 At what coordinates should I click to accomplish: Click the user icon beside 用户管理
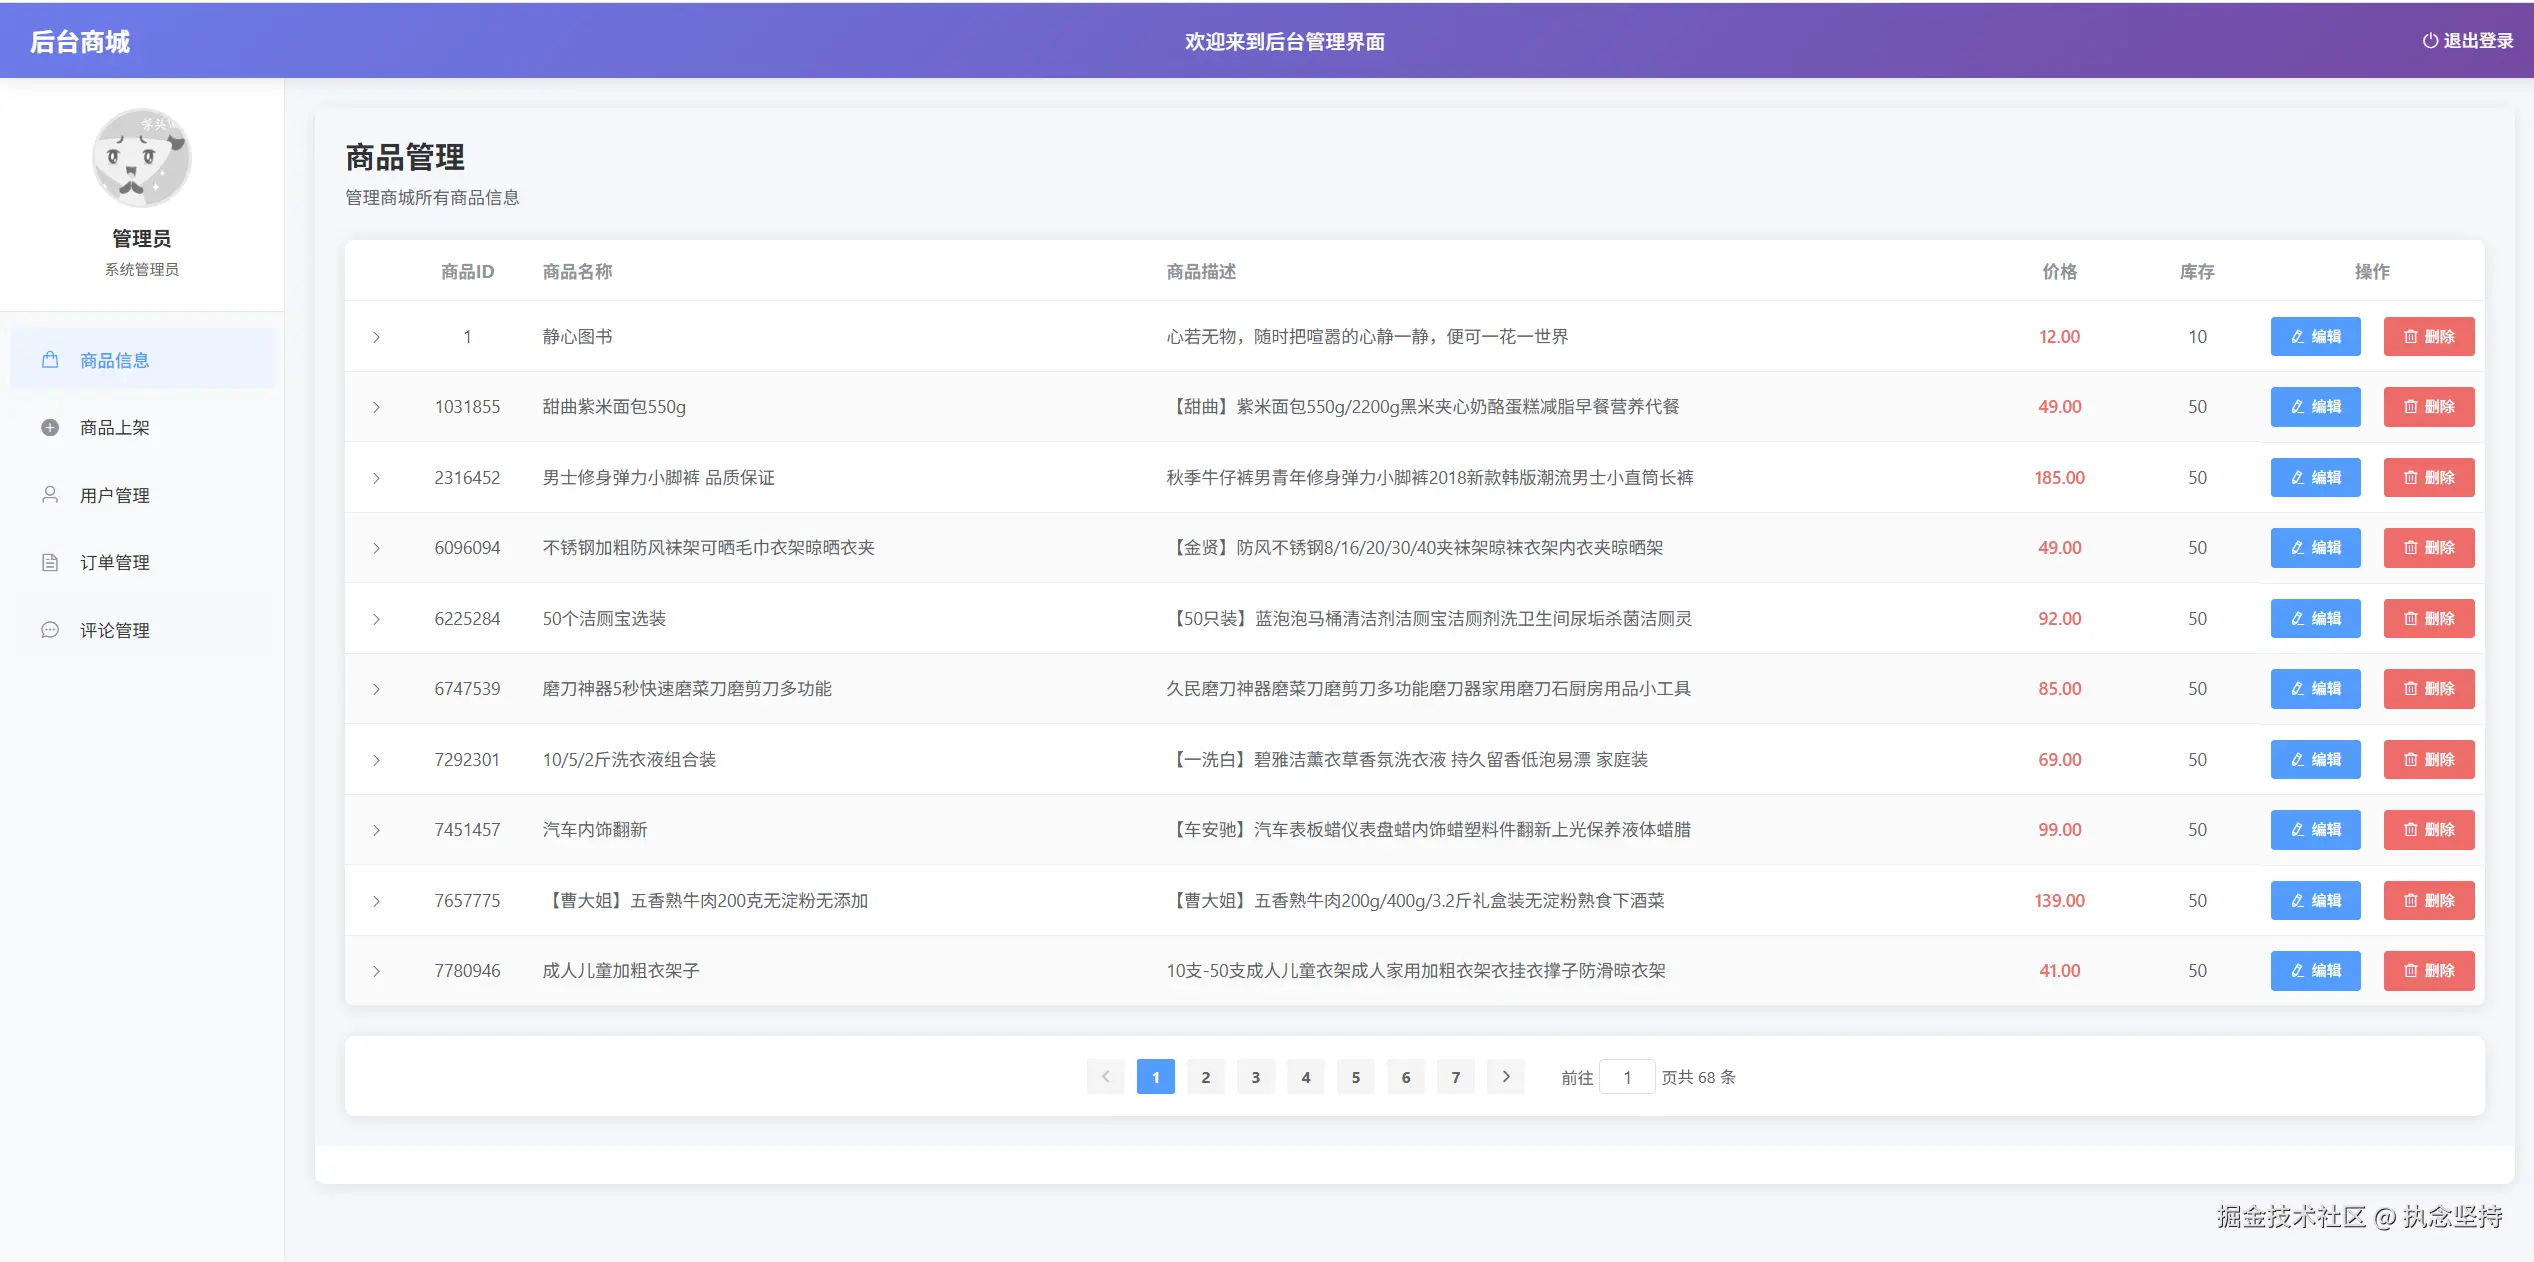tap(50, 495)
